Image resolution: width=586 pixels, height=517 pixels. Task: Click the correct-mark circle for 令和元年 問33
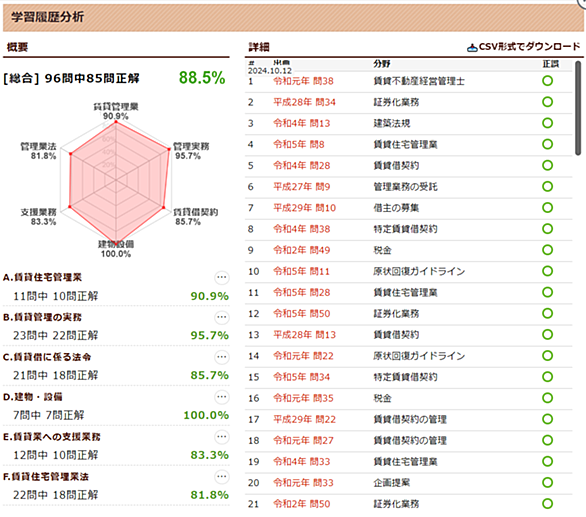click(x=548, y=482)
